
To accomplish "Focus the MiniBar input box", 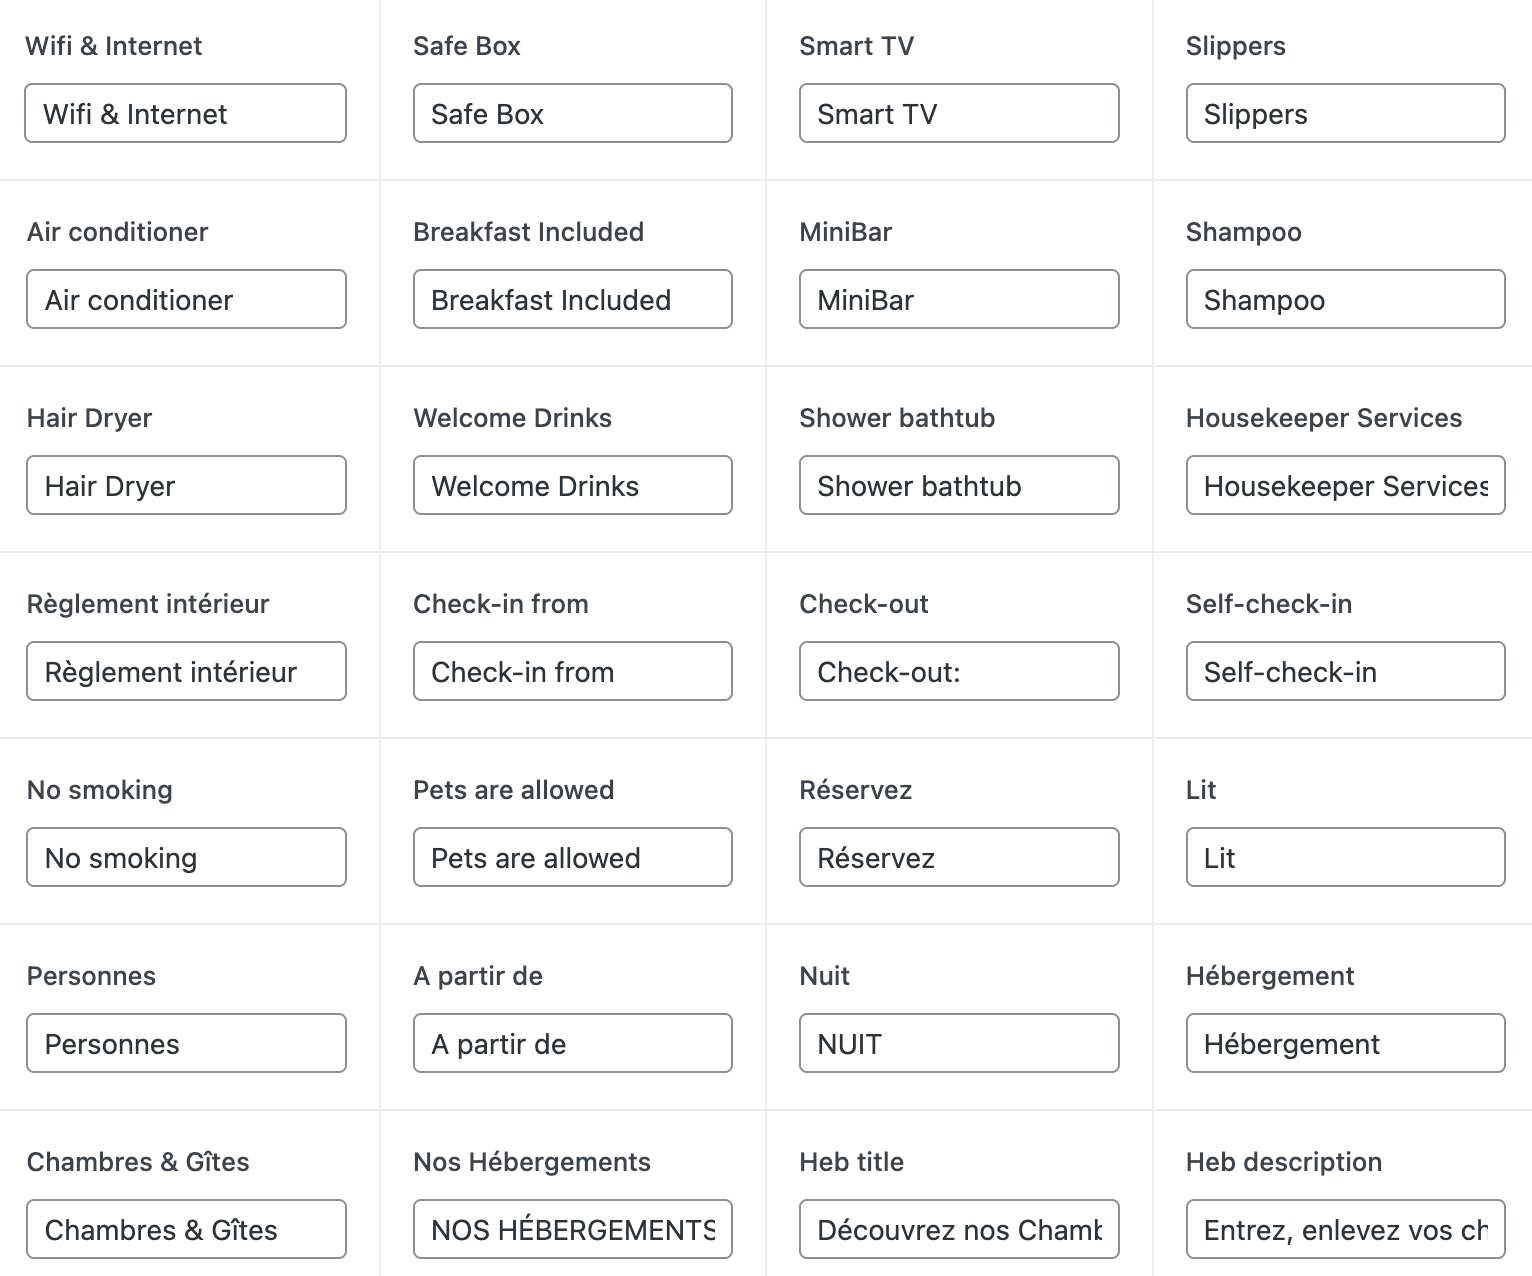I will (958, 300).
